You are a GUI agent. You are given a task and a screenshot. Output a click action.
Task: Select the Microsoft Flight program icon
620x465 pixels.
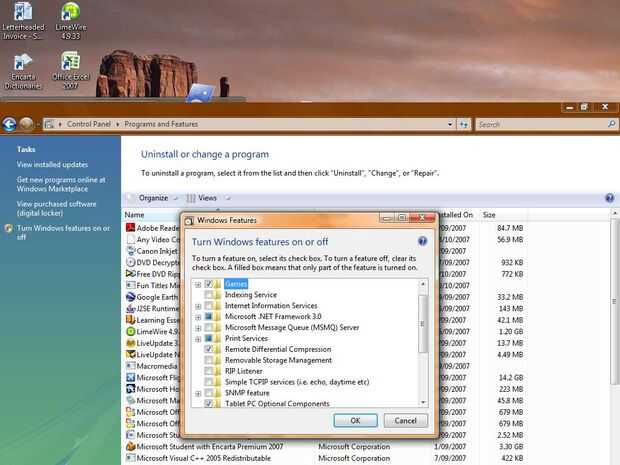[130, 377]
